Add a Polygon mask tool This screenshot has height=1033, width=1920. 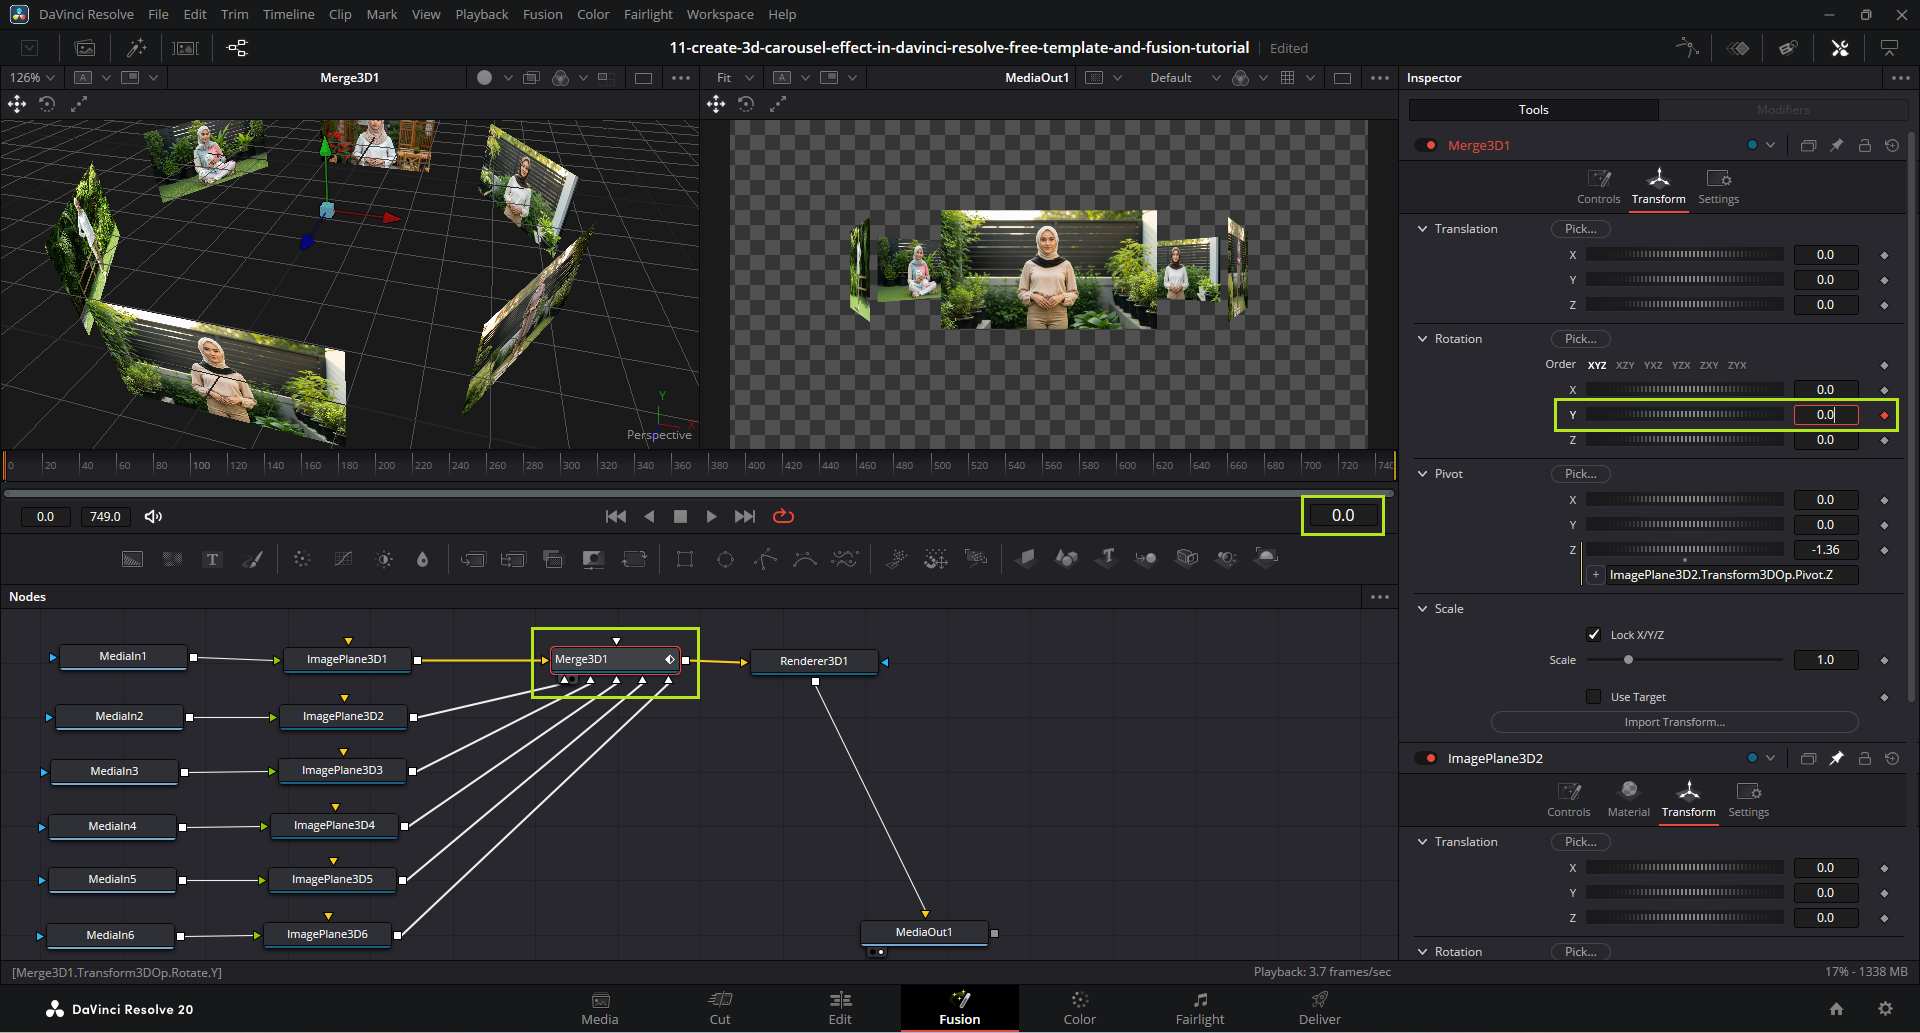(765, 559)
